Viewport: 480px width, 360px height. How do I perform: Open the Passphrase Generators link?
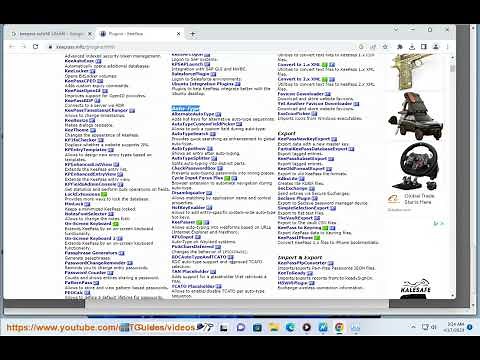(91, 253)
